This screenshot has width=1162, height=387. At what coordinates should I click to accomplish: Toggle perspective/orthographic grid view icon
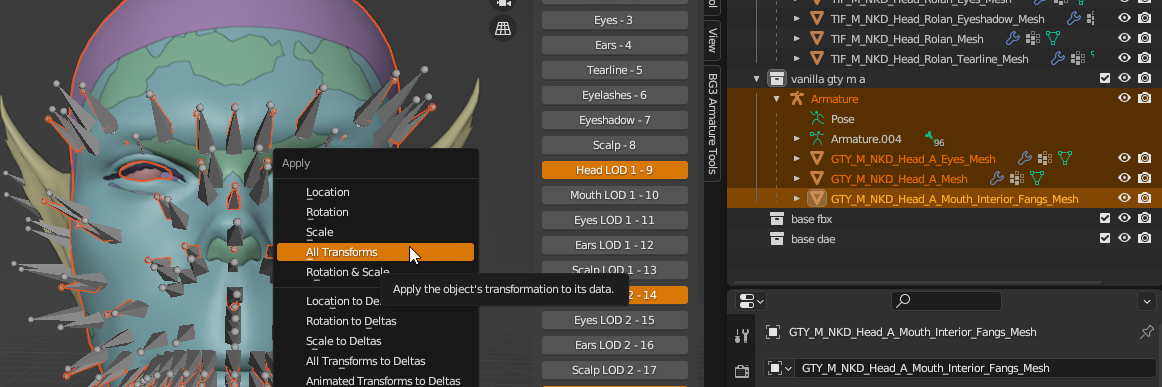[x=502, y=29]
